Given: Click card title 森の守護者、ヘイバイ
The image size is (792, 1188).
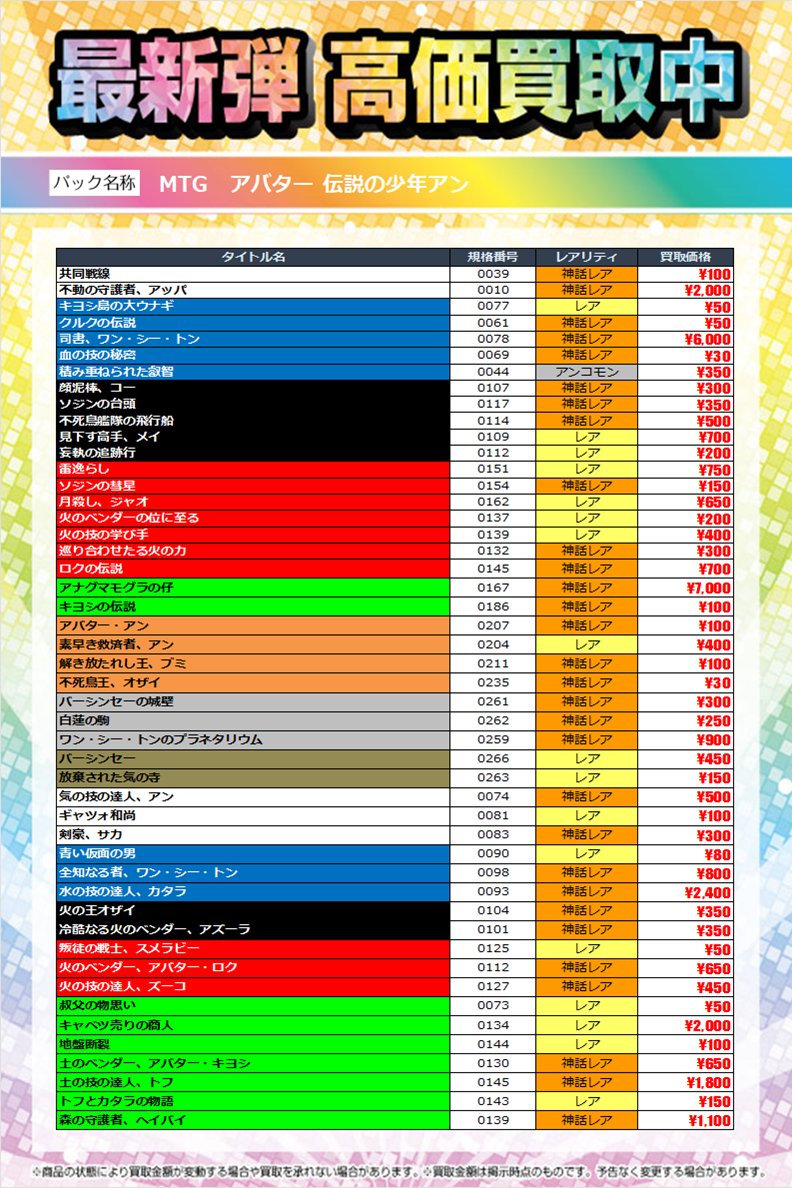Looking at the screenshot, I should click(123, 1119).
